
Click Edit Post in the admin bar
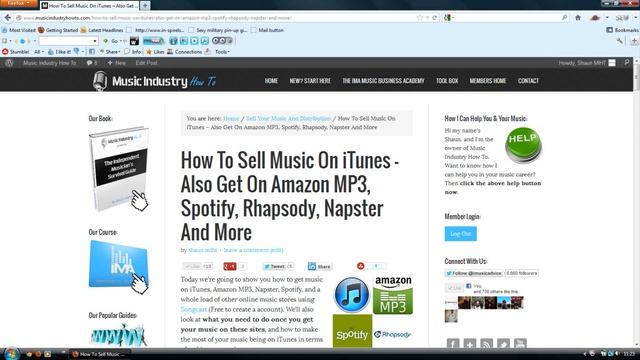pos(146,63)
